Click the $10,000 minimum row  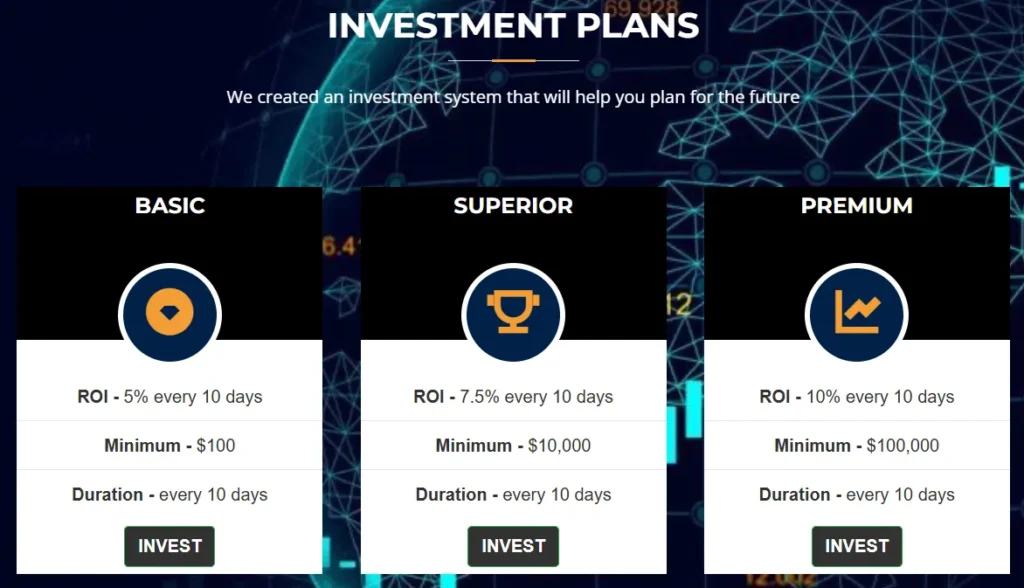point(513,446)
